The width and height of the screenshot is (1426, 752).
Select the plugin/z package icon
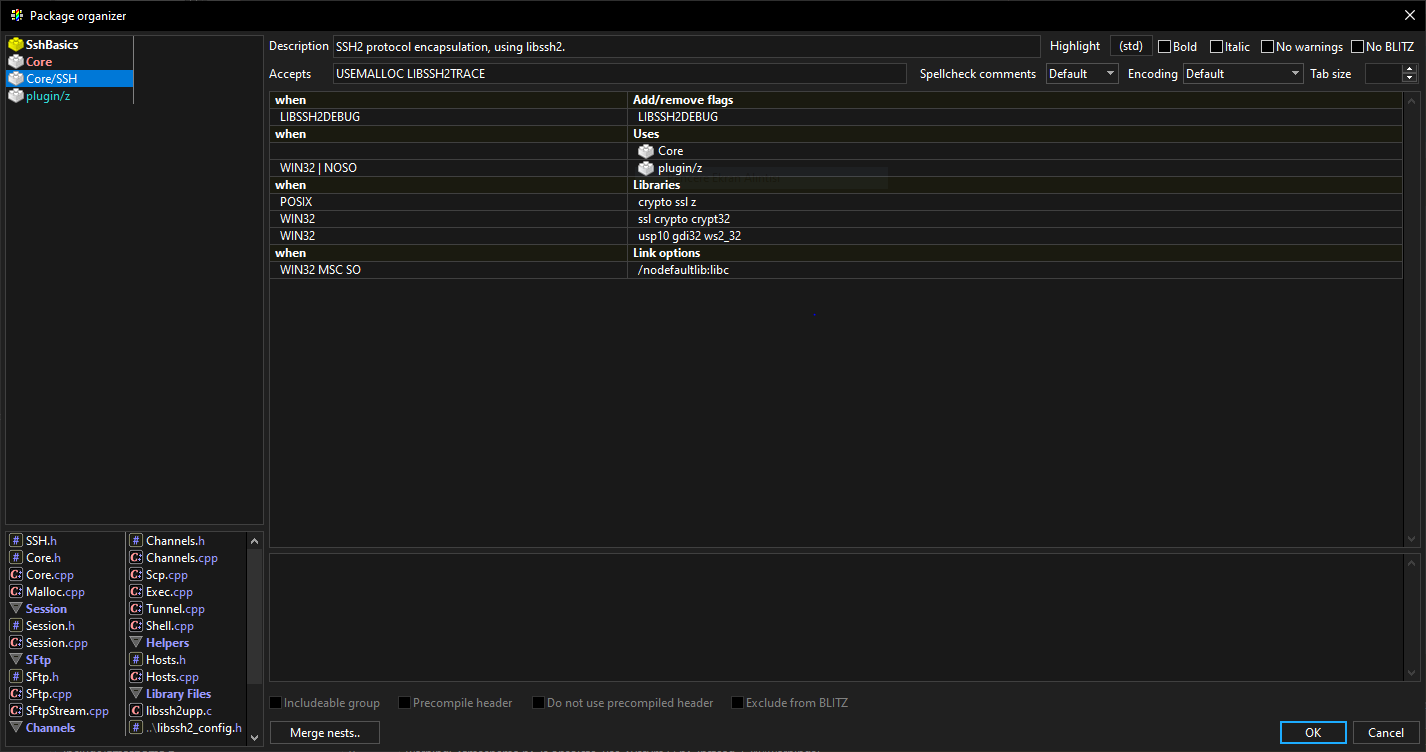click(x=15, y=96)
